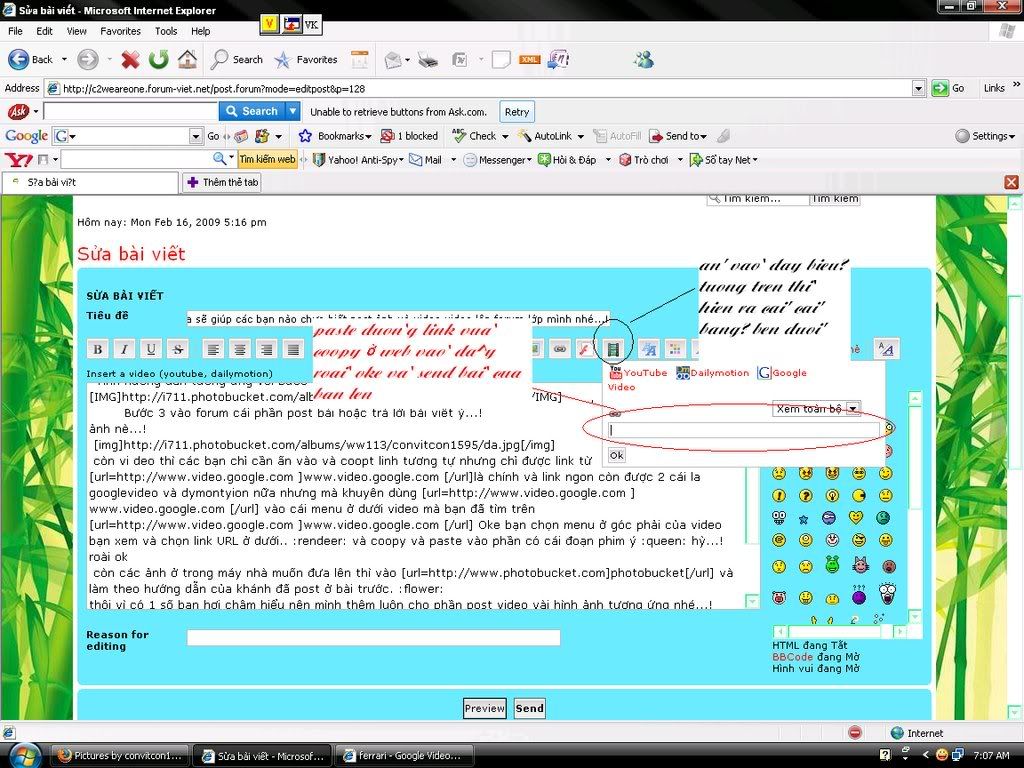The height and width of the screenshot is (768, 1024).
Task: Open Favorites star in IE toolbar
Action: pyautogui.click(x=306, y=59)
